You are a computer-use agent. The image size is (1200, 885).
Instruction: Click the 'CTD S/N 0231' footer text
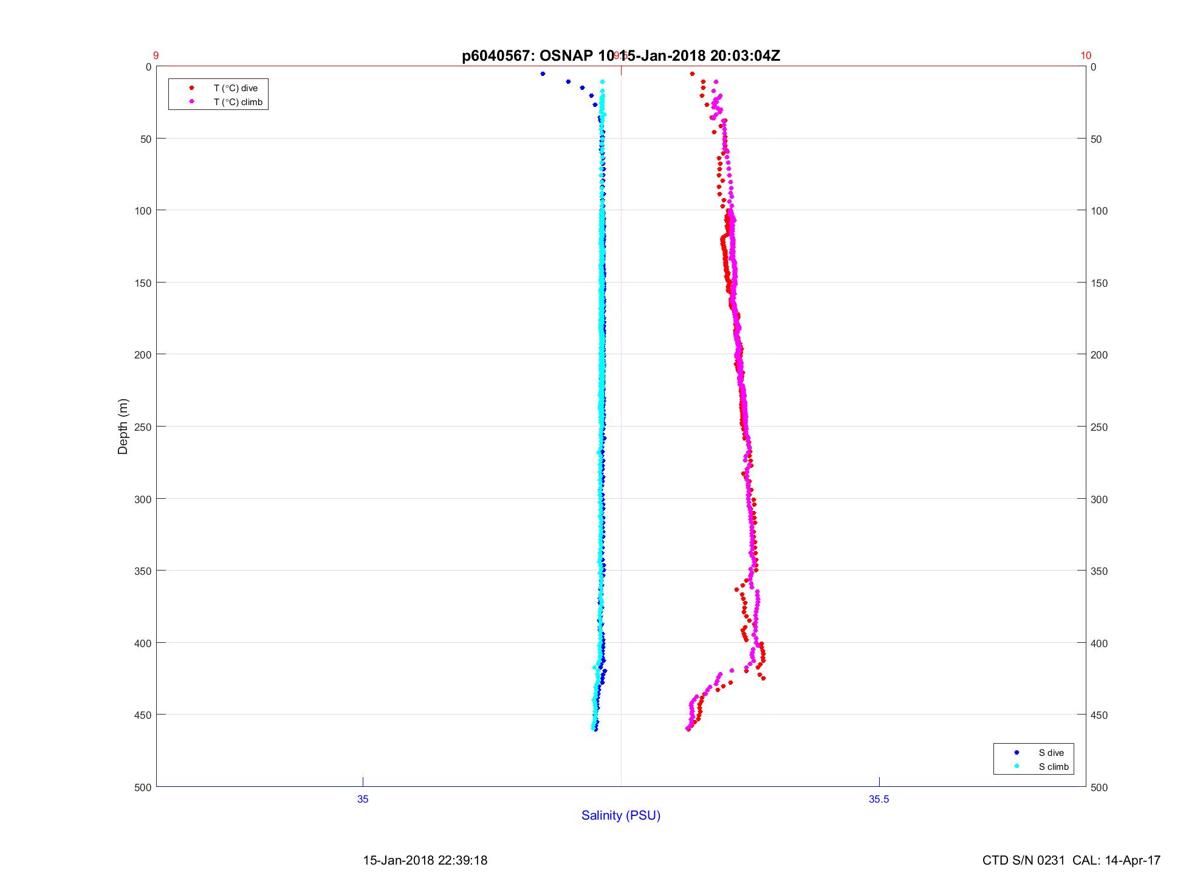point(1026,860)
